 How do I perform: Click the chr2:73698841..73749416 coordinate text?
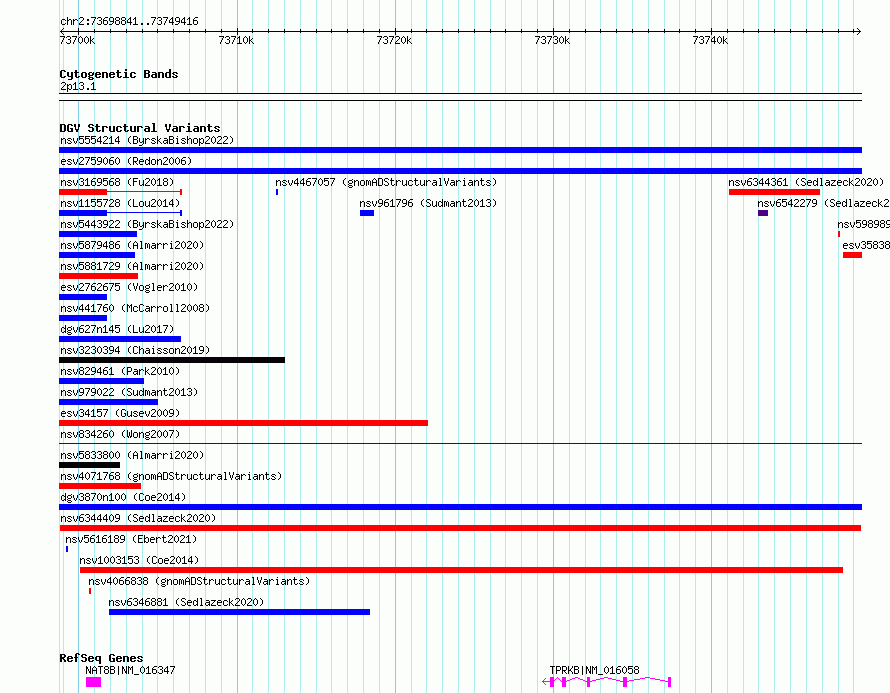(x=129, y=22)
